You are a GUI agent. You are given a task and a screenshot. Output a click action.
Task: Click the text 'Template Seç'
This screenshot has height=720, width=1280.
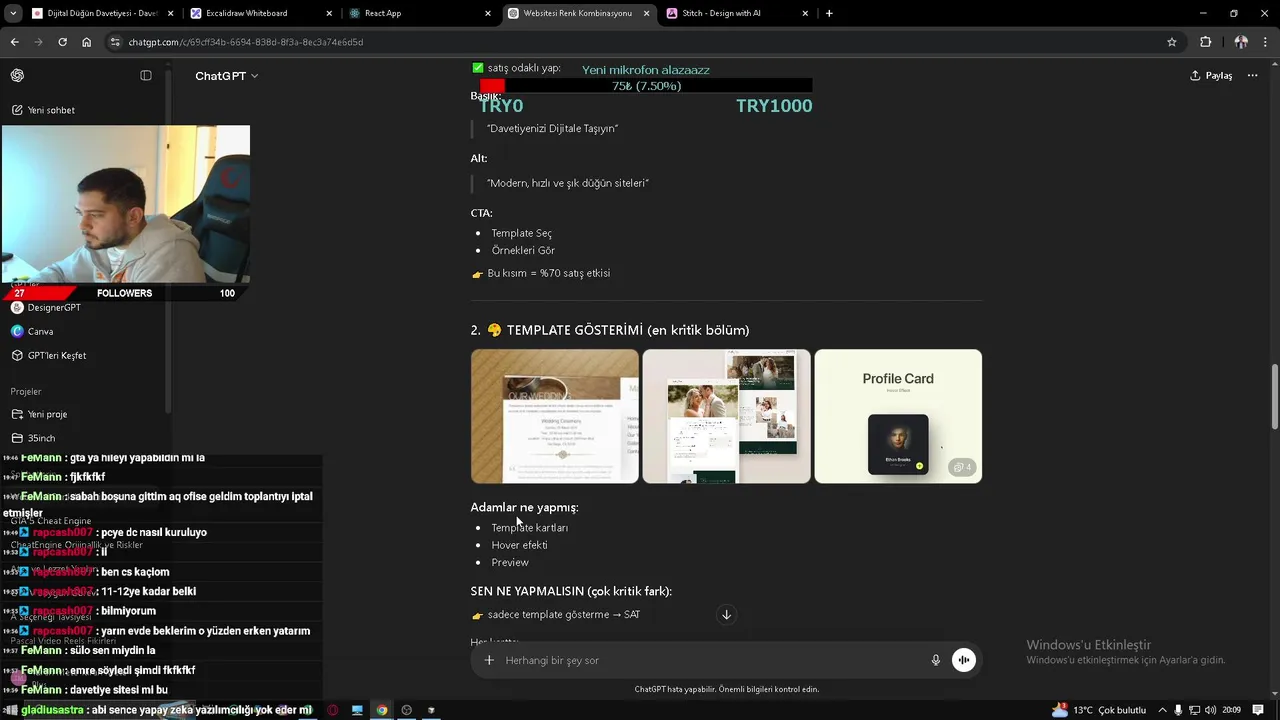tap(521, 233)
